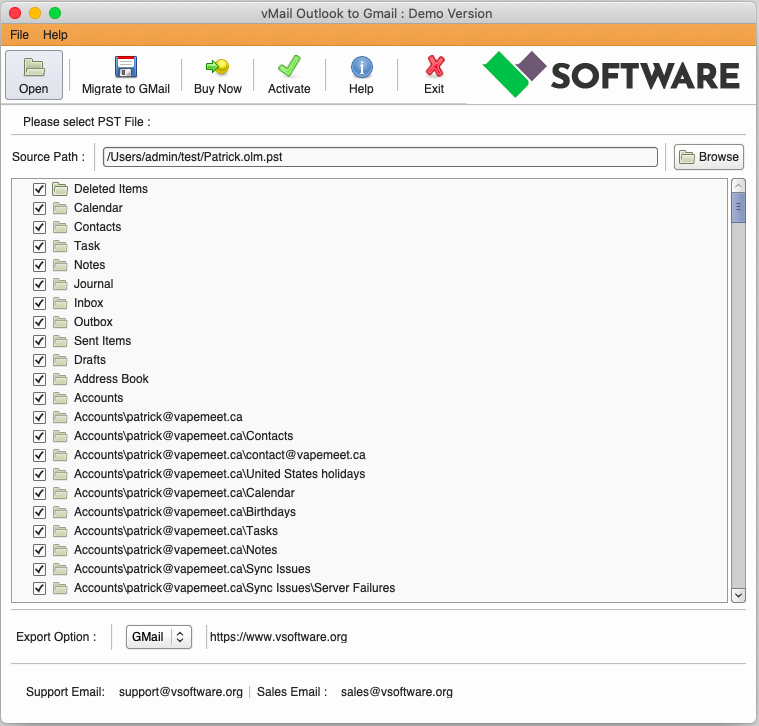Image resolution: width=759 pixels, height=726 pixels.
Task: Click the Exit red X icon
Action: [x=434, y=67]
